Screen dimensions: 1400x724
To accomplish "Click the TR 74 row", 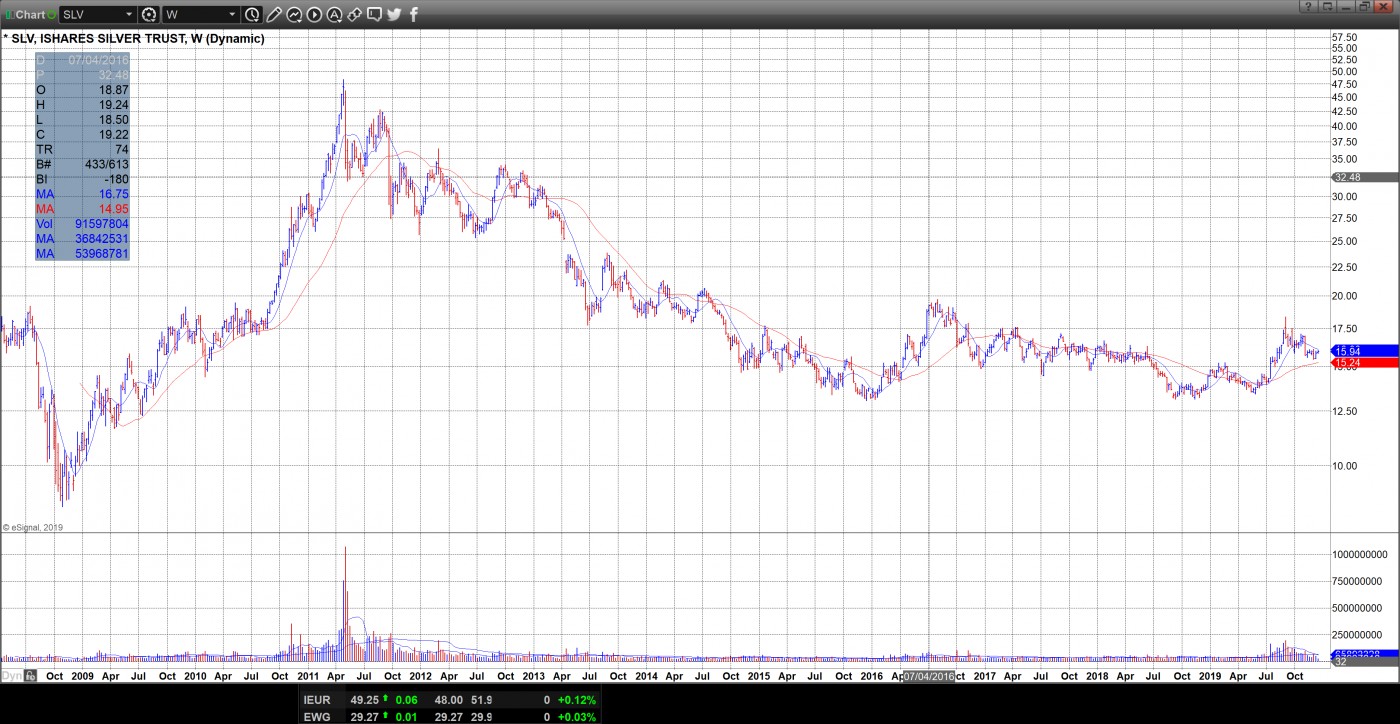I will [82, 149].
